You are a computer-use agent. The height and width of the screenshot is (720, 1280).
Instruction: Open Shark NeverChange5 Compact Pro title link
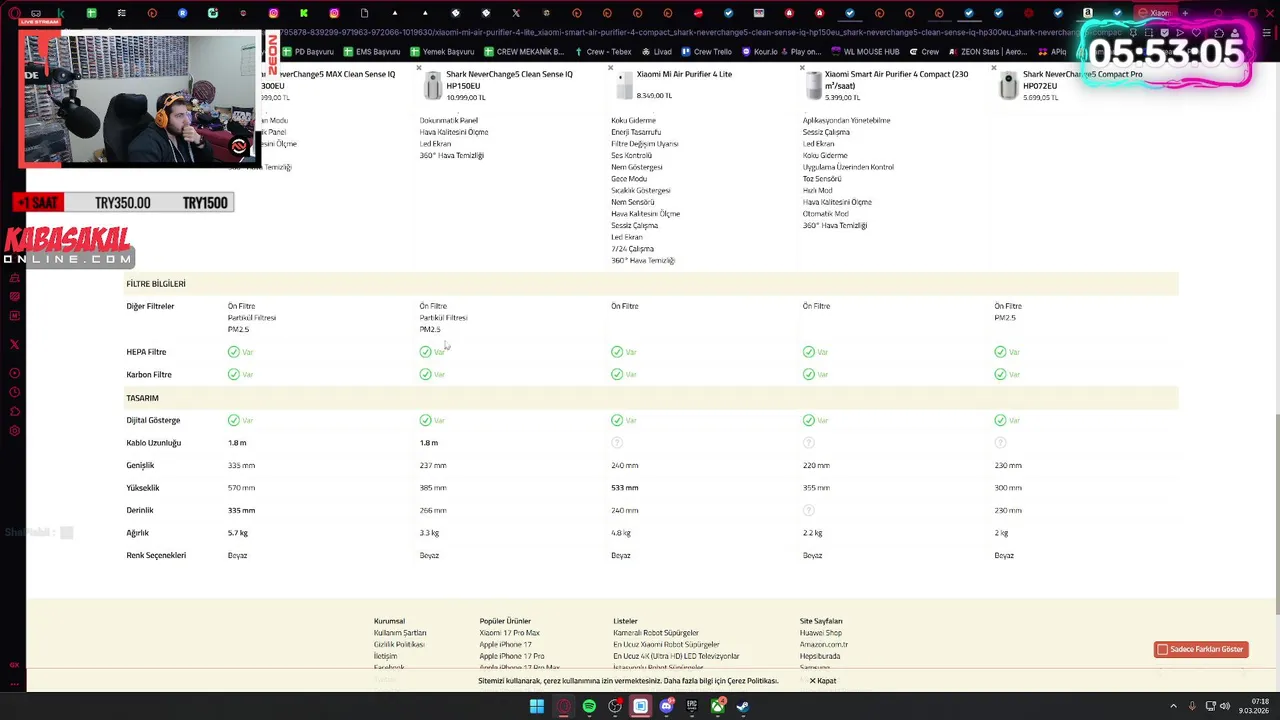pos(1082,80)
